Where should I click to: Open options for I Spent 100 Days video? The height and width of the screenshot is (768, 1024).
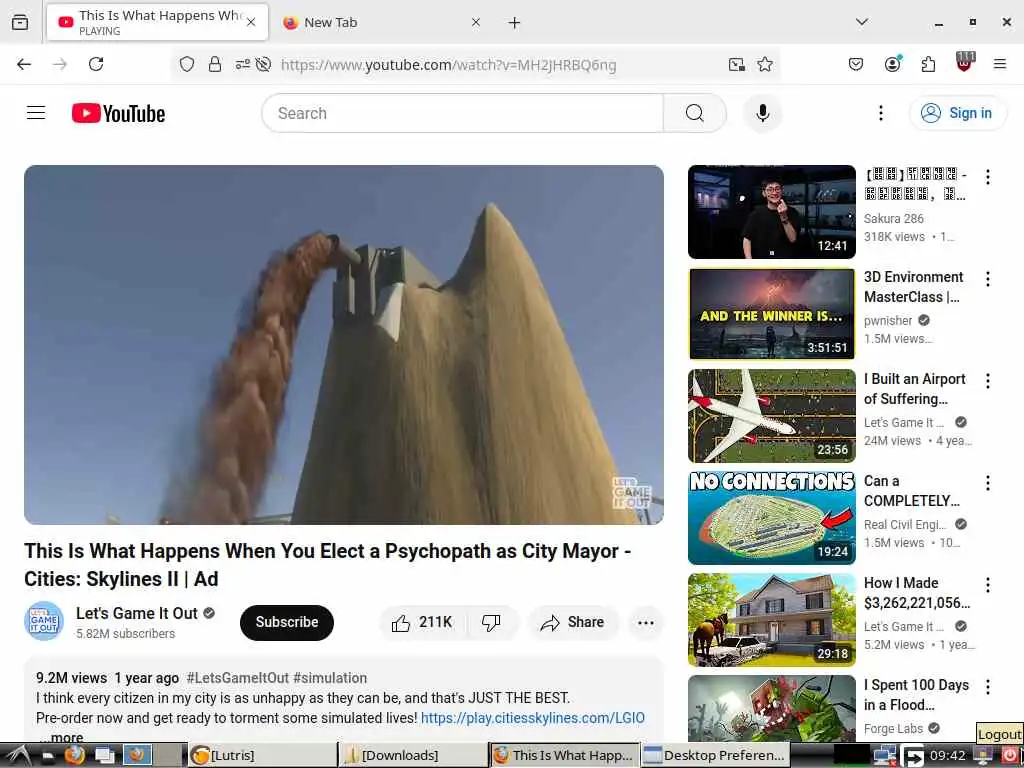pos(987,686)
